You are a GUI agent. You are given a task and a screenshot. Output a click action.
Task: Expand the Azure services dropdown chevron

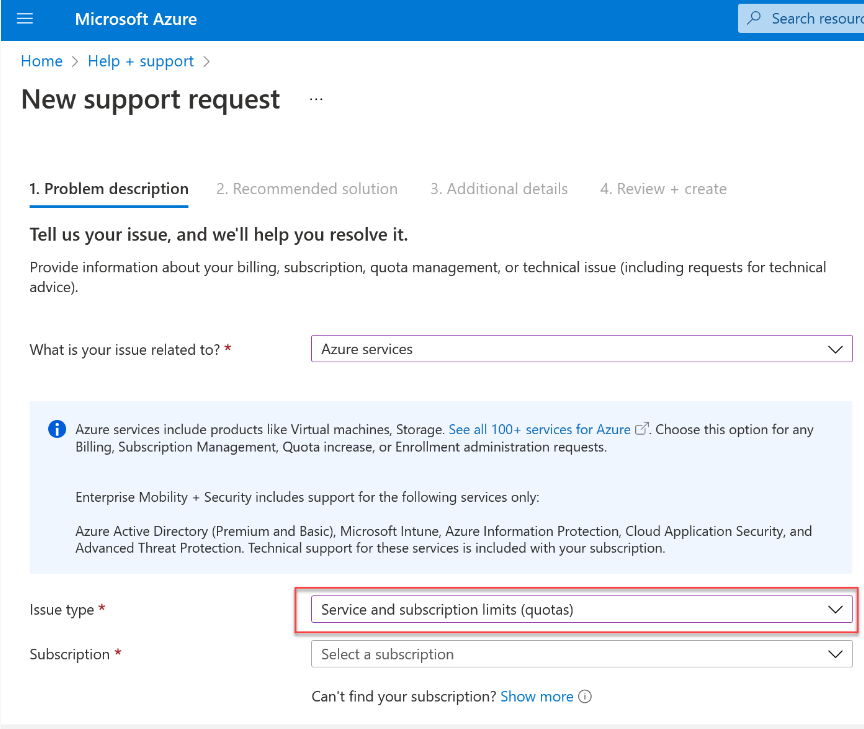click(x=836, y=349)
